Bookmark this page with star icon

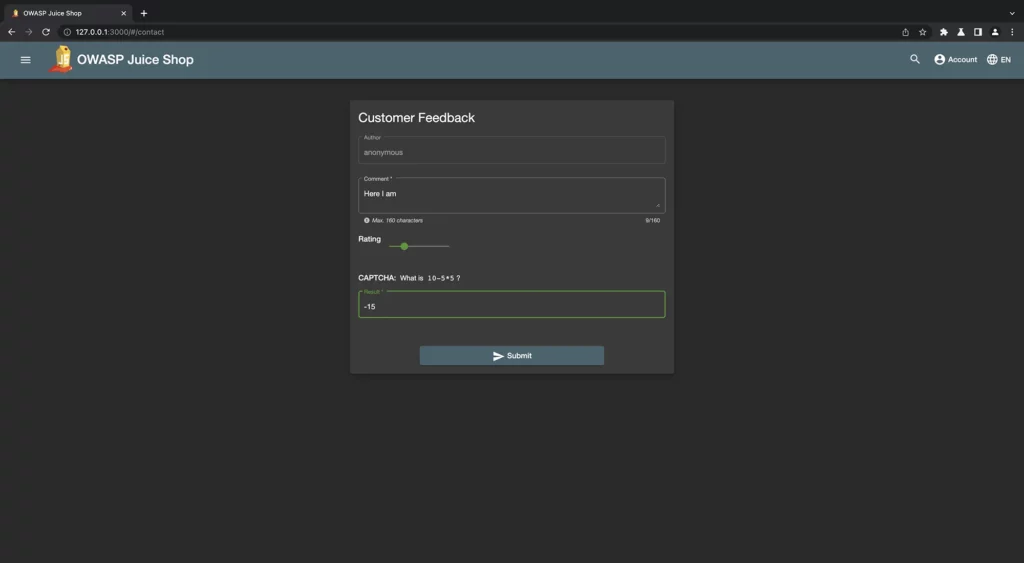click(x=922, y=31)
